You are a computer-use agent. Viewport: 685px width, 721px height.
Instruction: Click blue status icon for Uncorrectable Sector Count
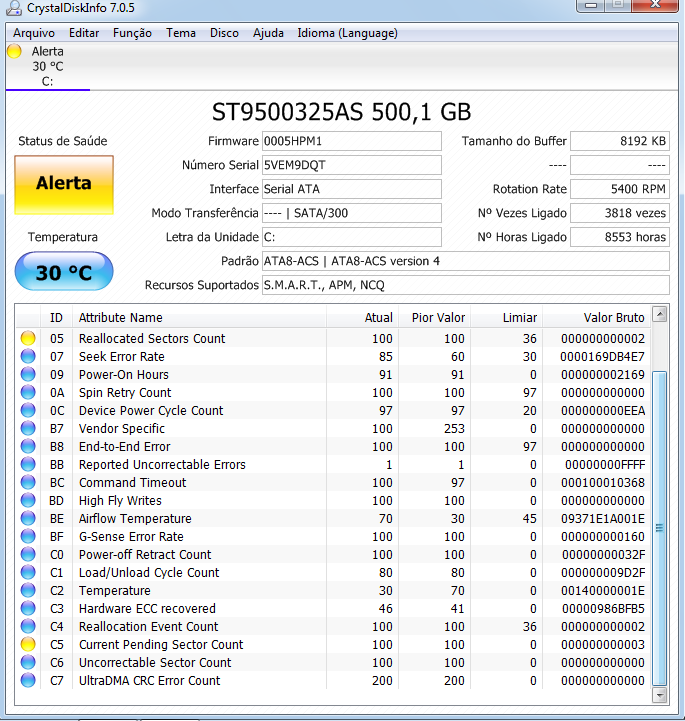[28, 662]
